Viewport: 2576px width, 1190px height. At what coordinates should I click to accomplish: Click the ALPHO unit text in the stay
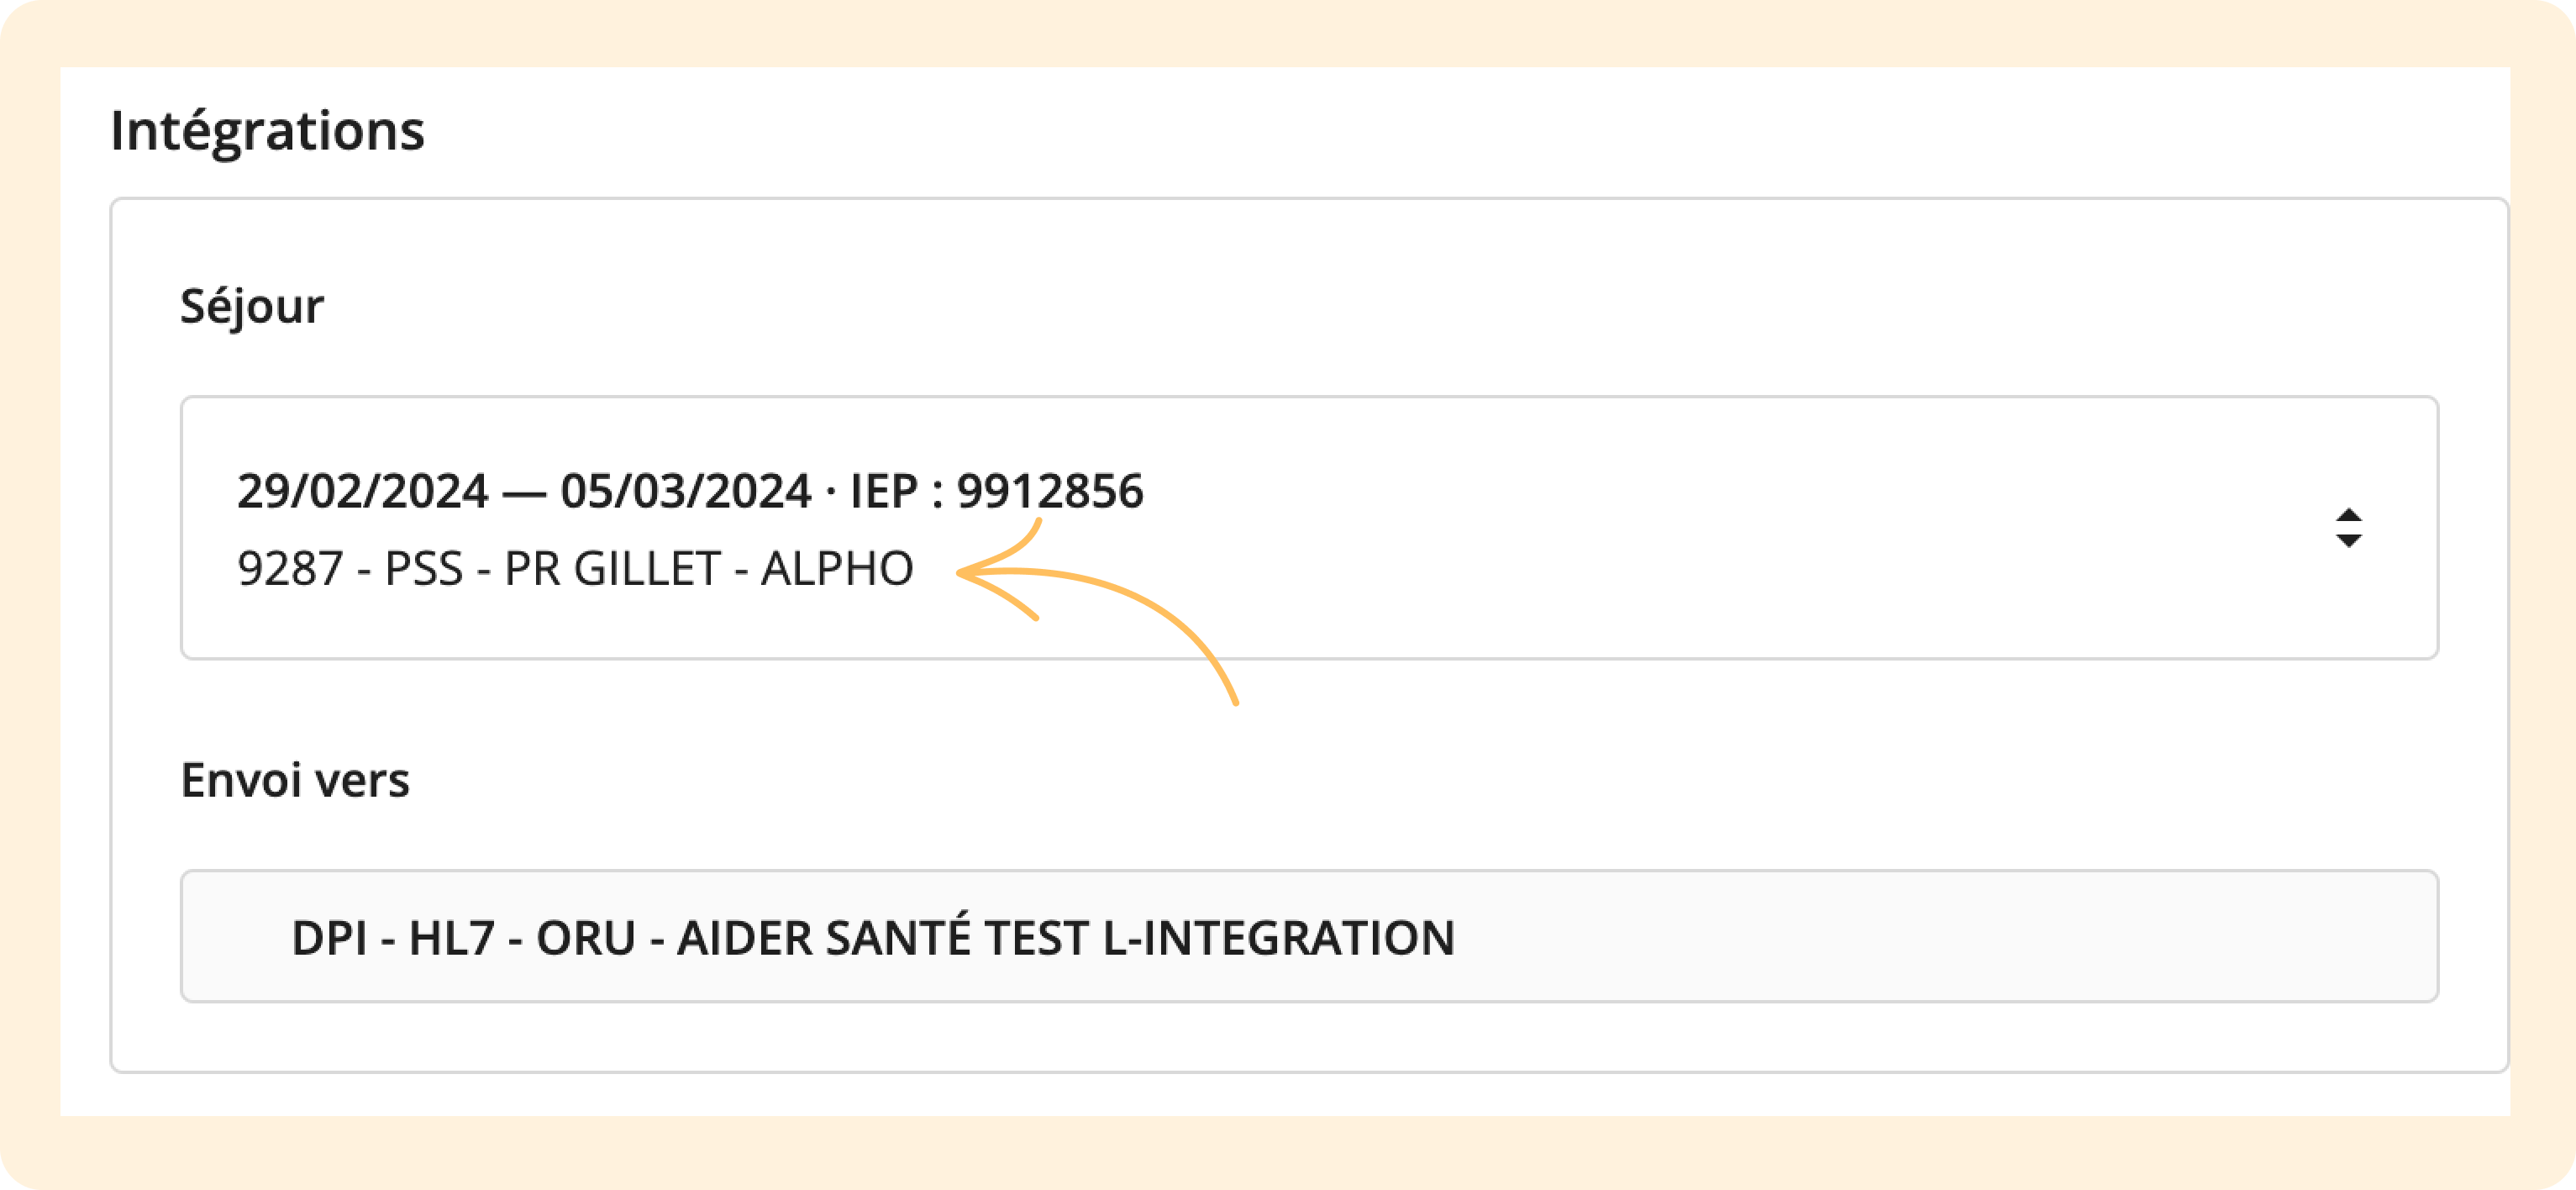tap(837, 568)
